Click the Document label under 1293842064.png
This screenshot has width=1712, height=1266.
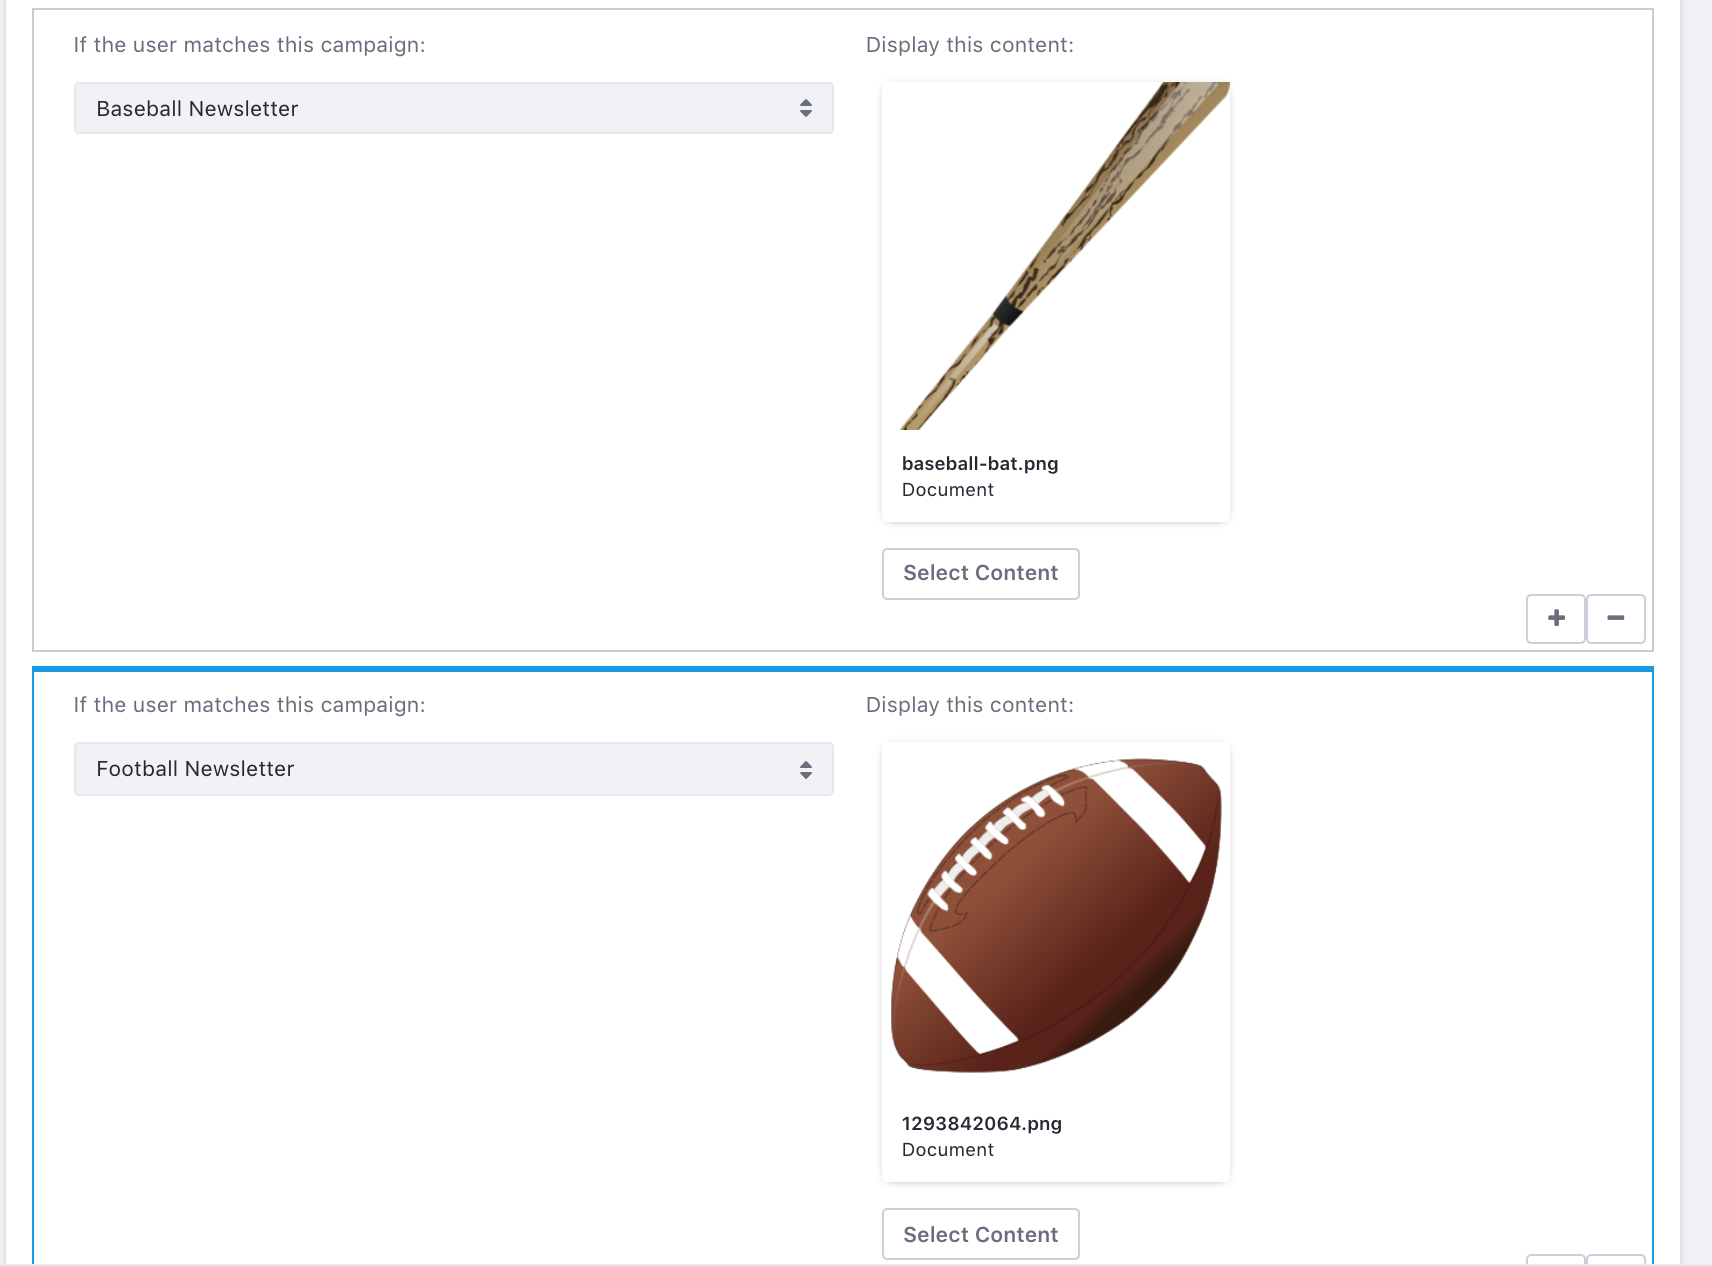click(948, 1149)
